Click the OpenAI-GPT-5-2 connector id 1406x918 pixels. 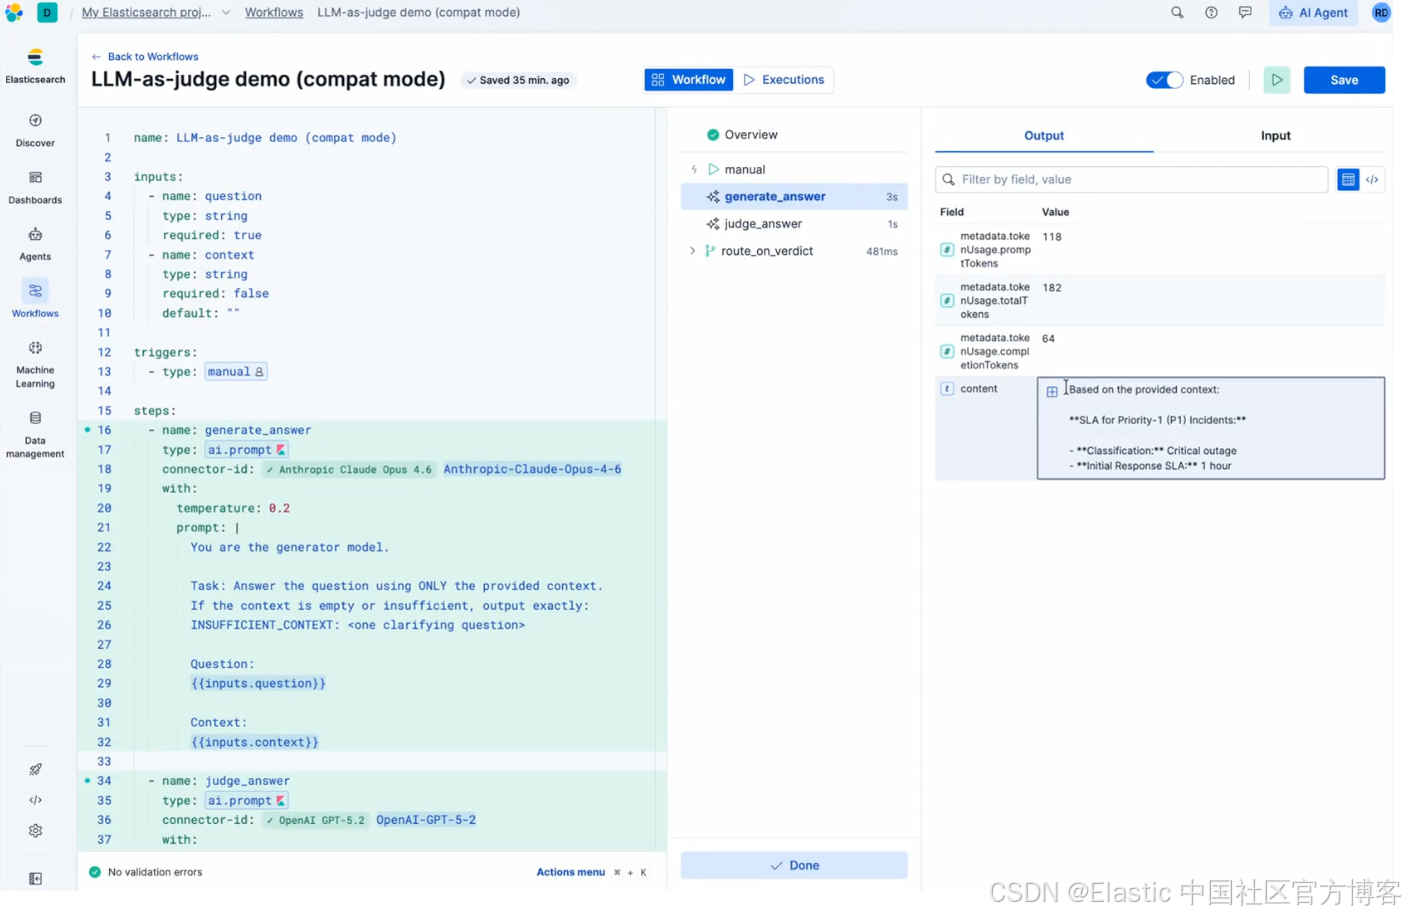(x=426, y=820)
